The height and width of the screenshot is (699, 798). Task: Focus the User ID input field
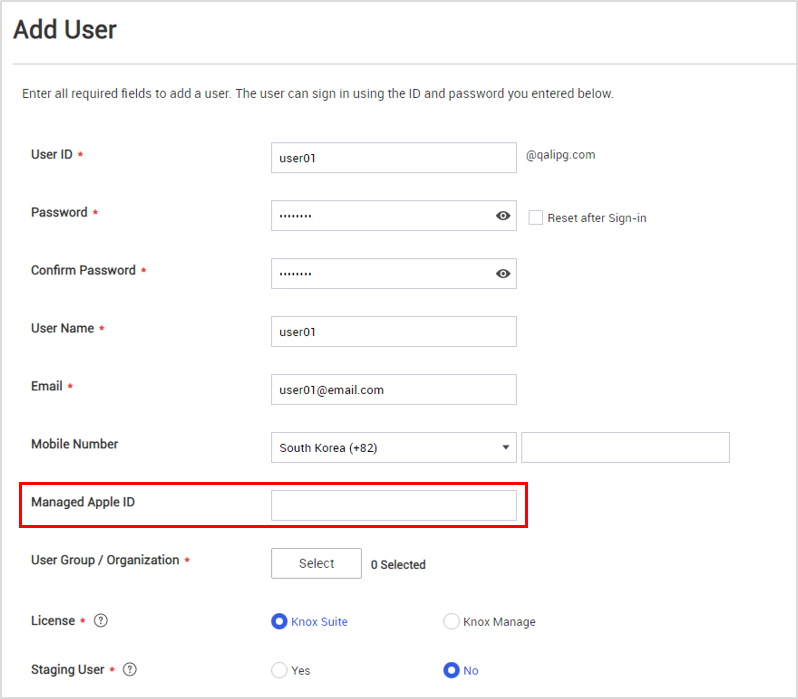point(394,158)
